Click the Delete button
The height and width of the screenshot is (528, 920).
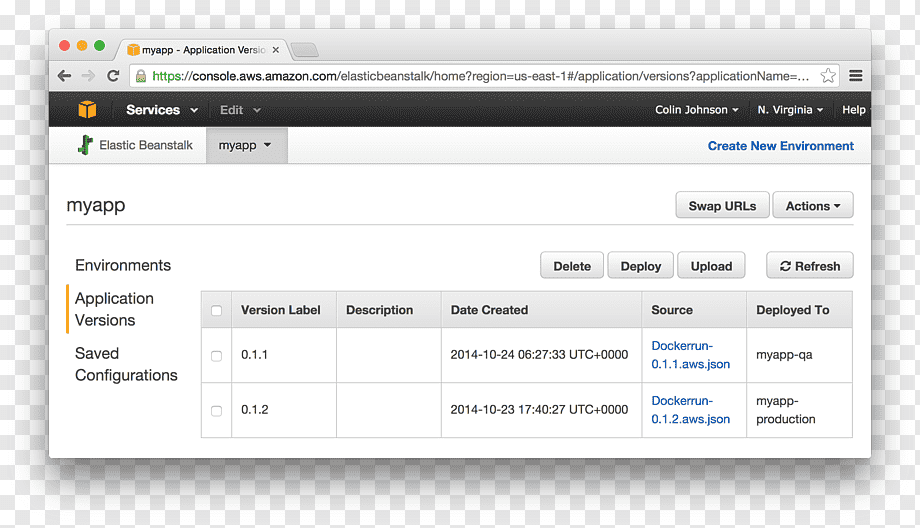[572, 266]
